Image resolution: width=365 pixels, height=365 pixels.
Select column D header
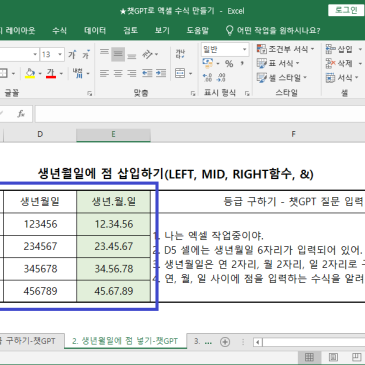pyautogui.click(x=40, y=135)
